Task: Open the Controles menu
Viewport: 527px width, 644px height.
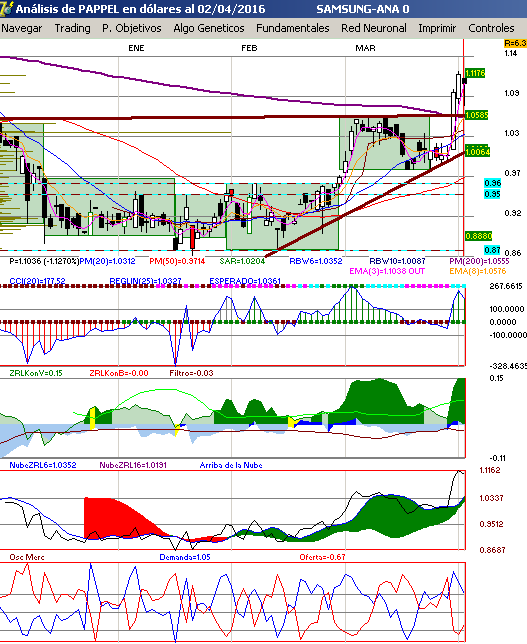Action: [x=491, y=28]
